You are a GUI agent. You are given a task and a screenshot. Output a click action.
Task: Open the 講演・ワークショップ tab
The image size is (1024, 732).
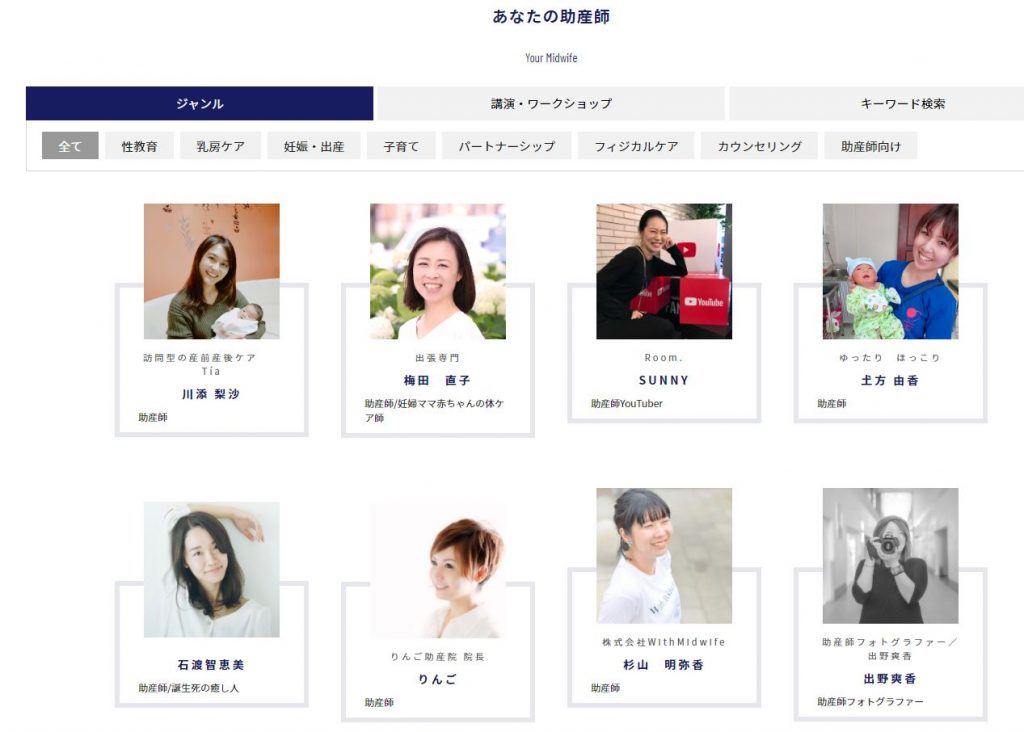tap(551, 103)
